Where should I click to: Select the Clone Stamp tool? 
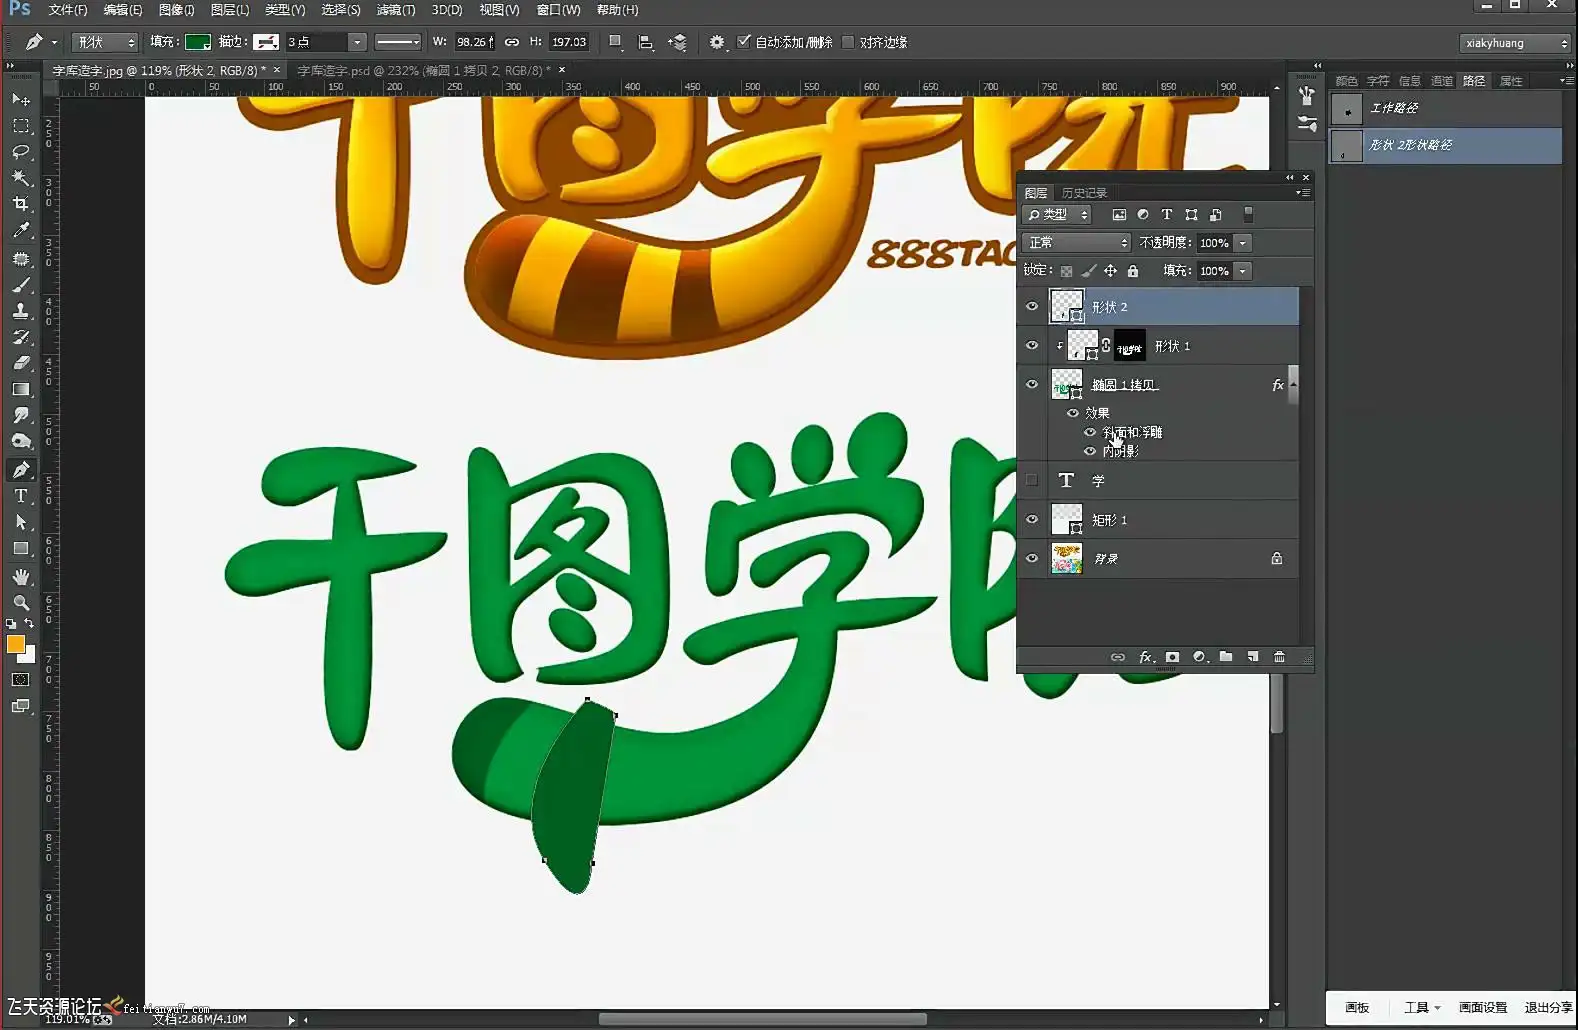(21, 311)
